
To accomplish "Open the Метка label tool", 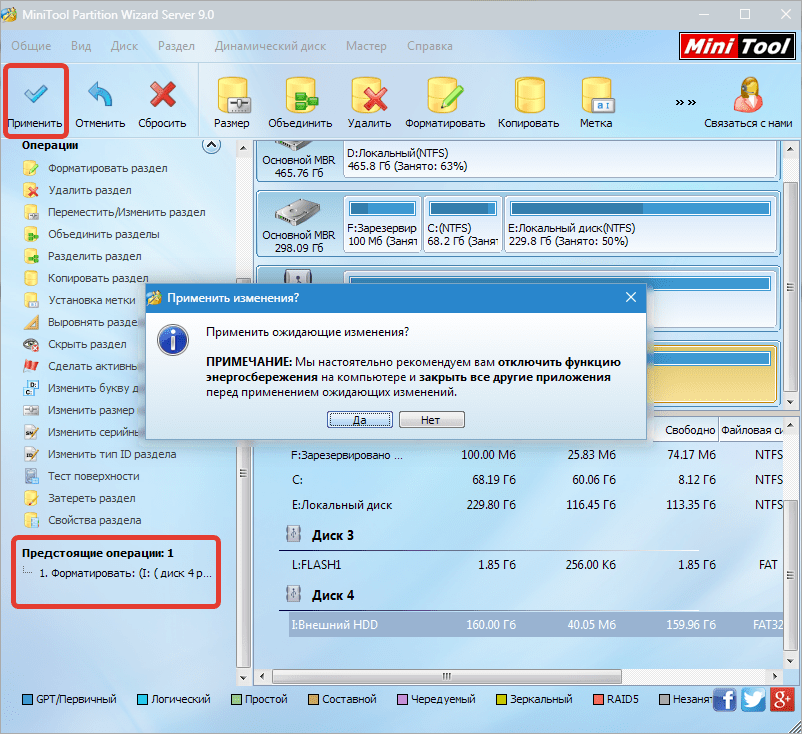I will [x=596, y=96].
